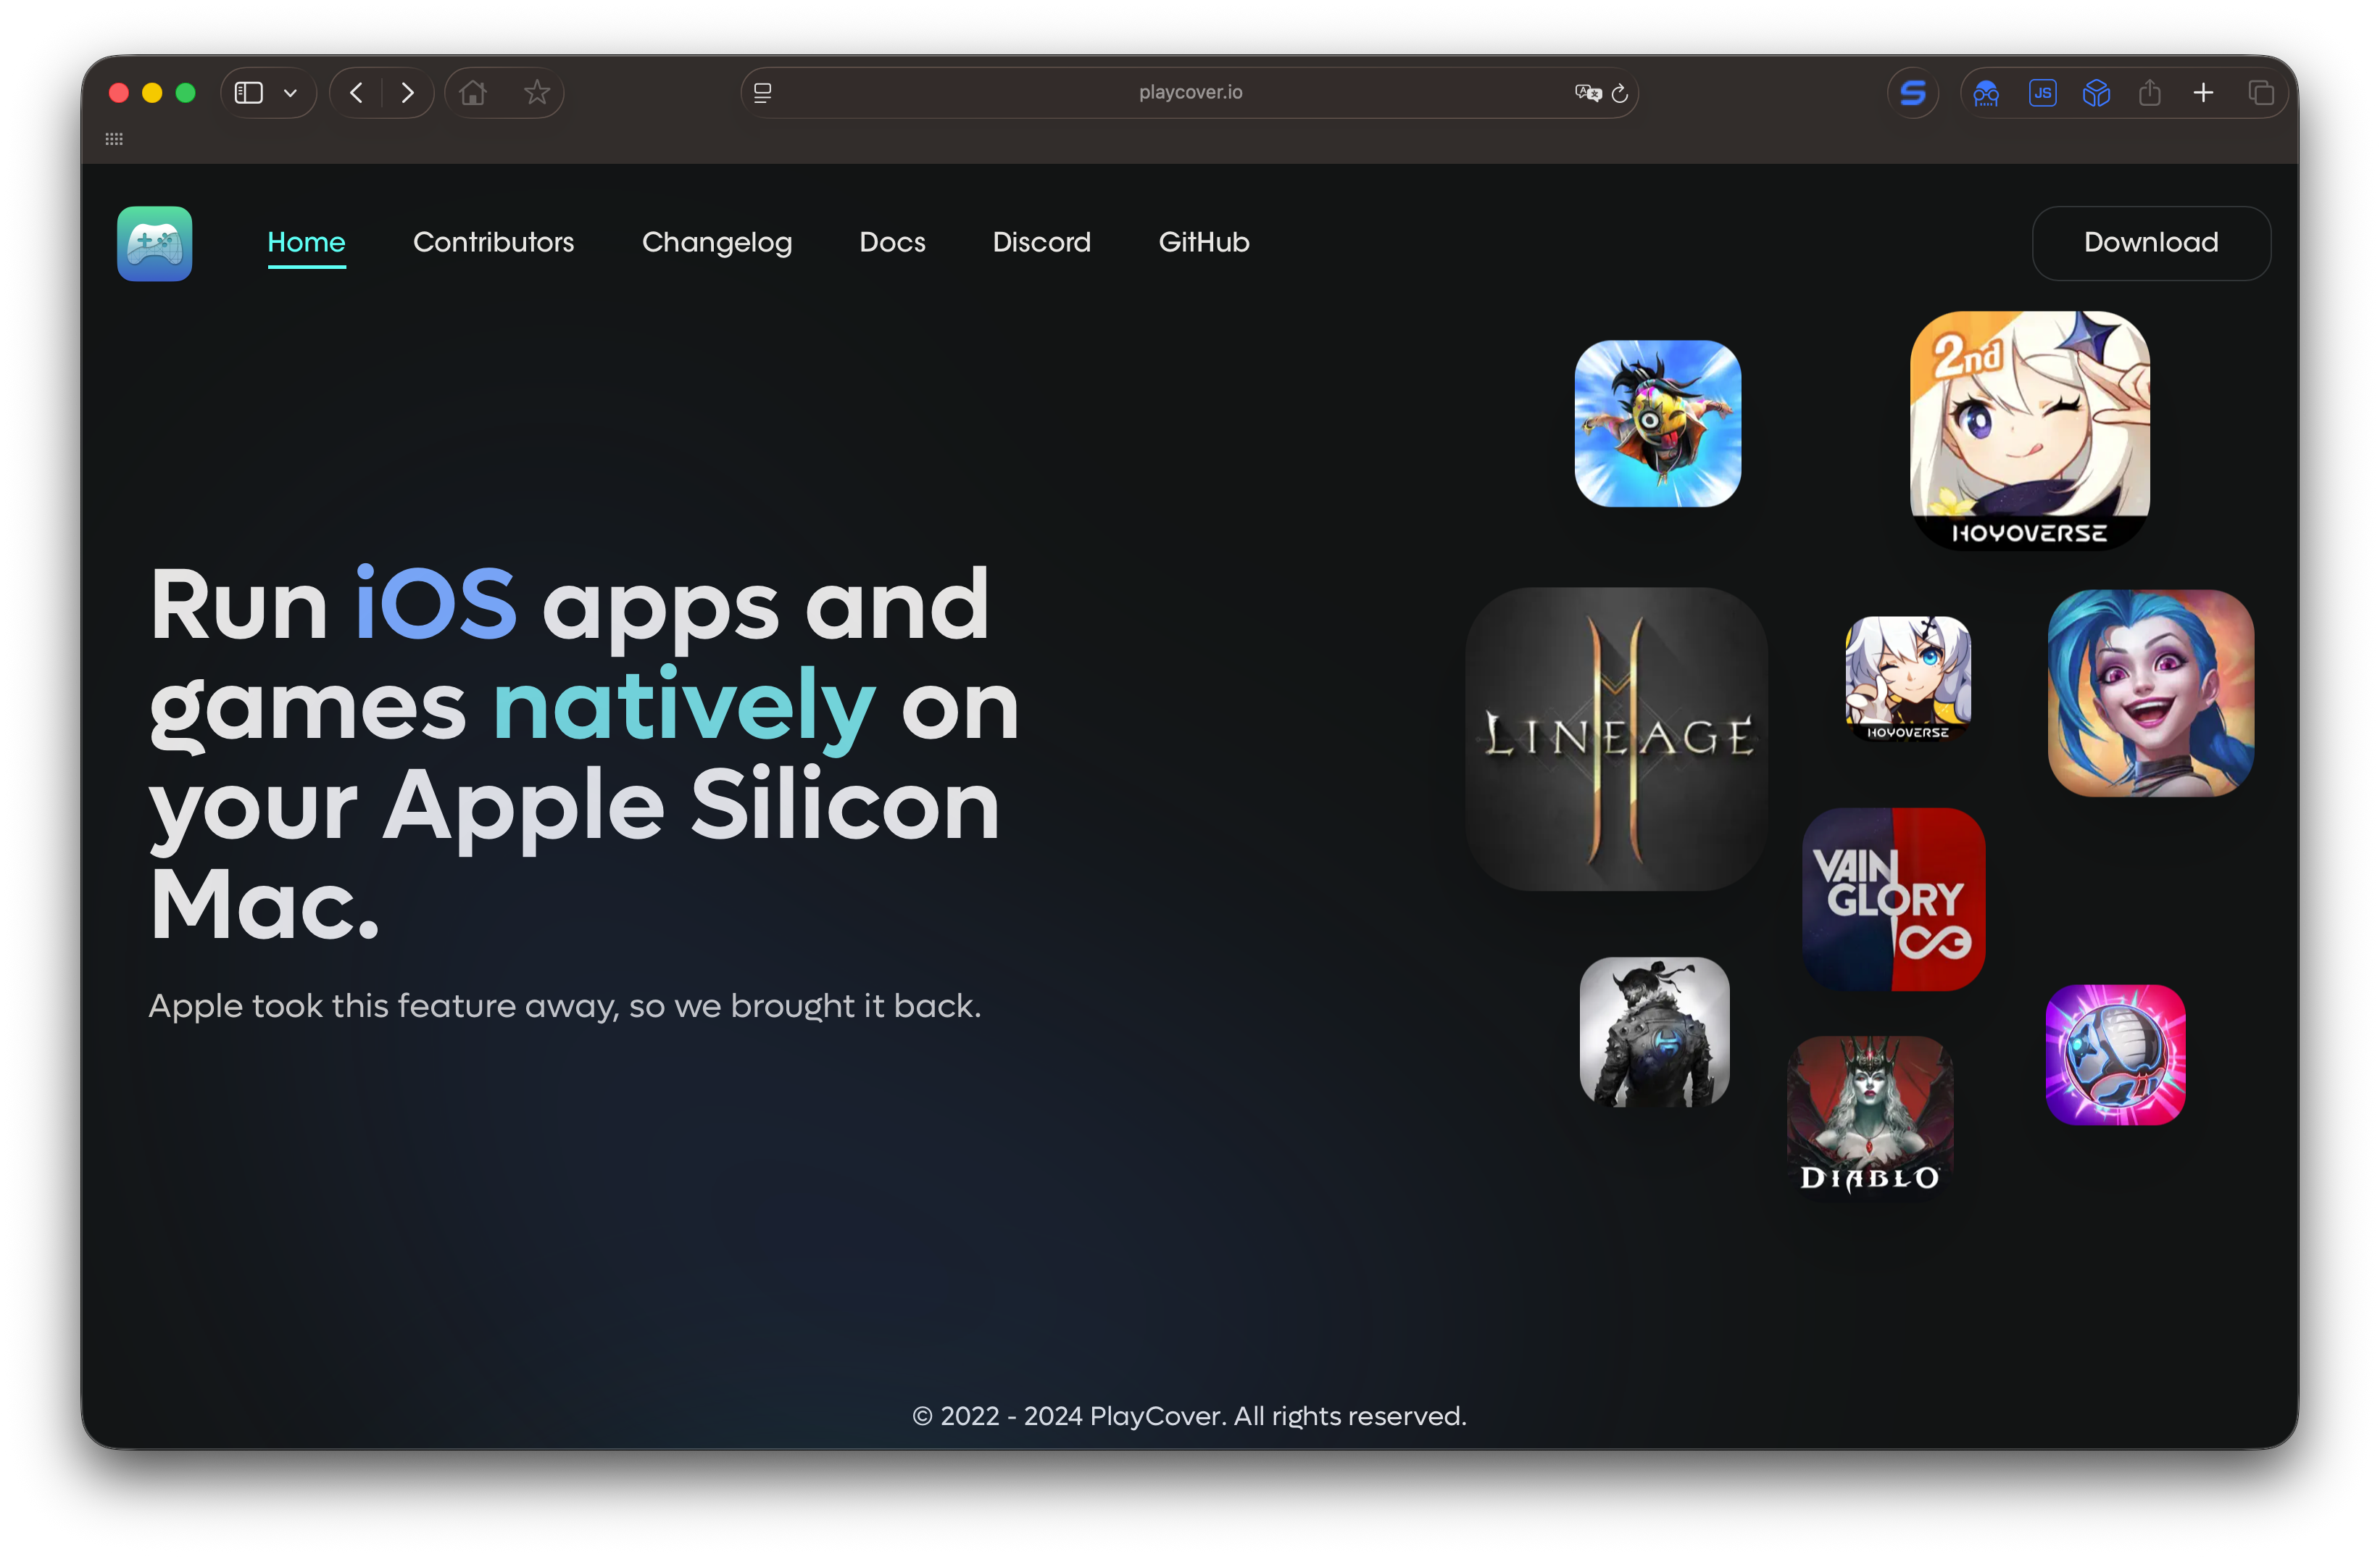Screen dimensions: 2380x1557
Task: Open the JS extension icon
Action: point(2042,93)
